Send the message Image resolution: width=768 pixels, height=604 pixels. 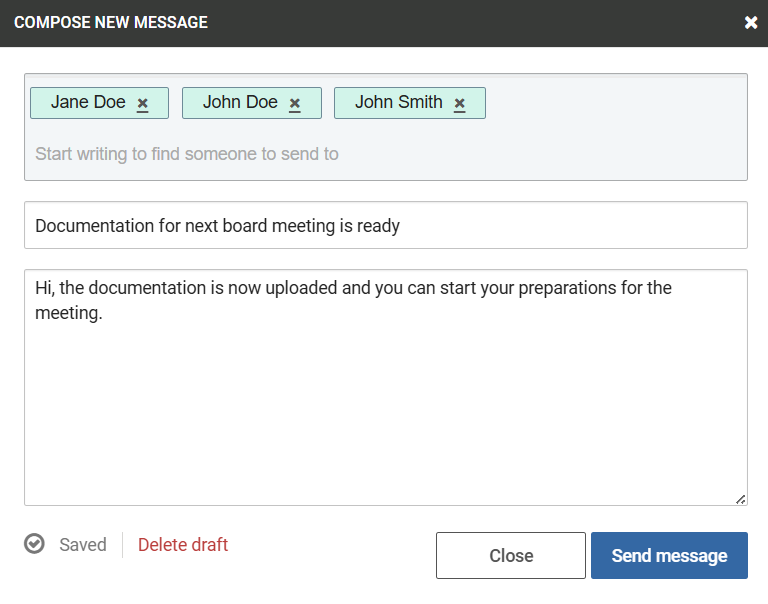(x=669, y=556)
